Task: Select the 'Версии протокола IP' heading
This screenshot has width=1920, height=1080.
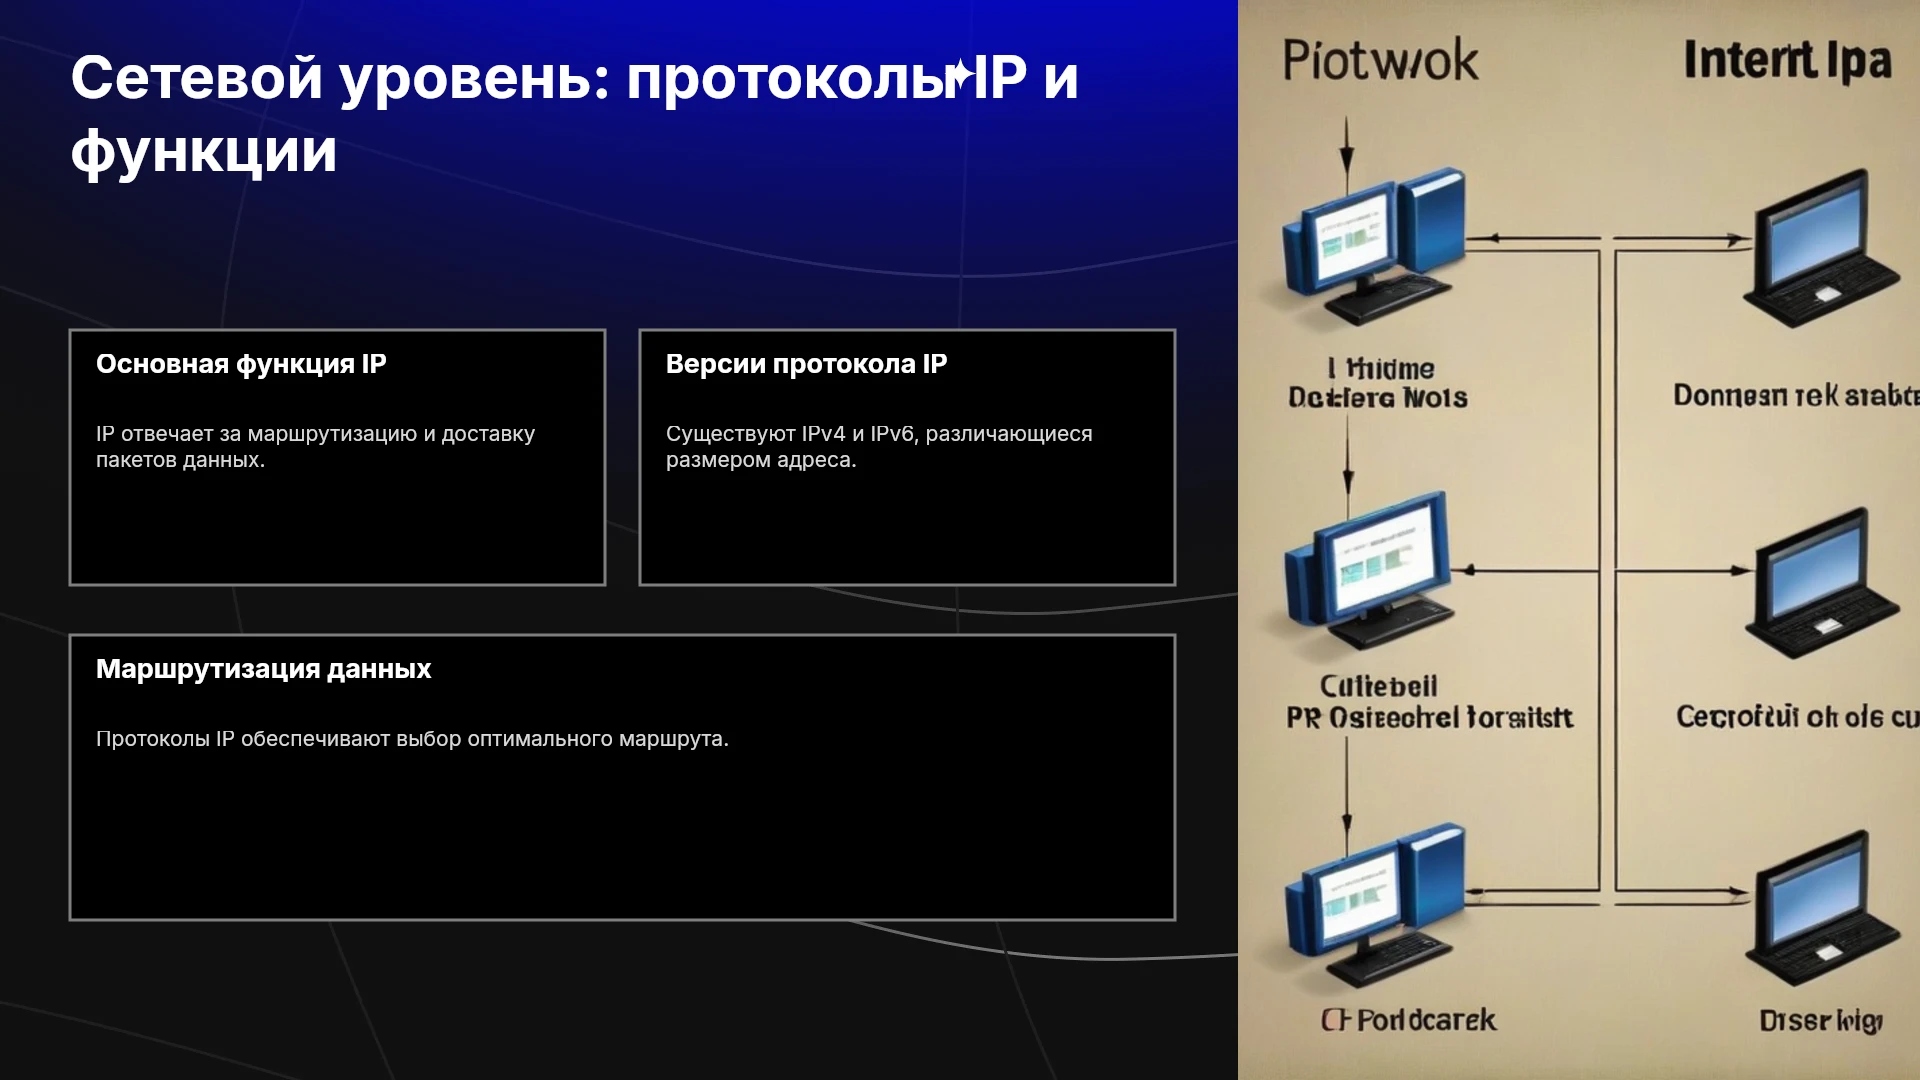Action: click(x=806, y=364)
